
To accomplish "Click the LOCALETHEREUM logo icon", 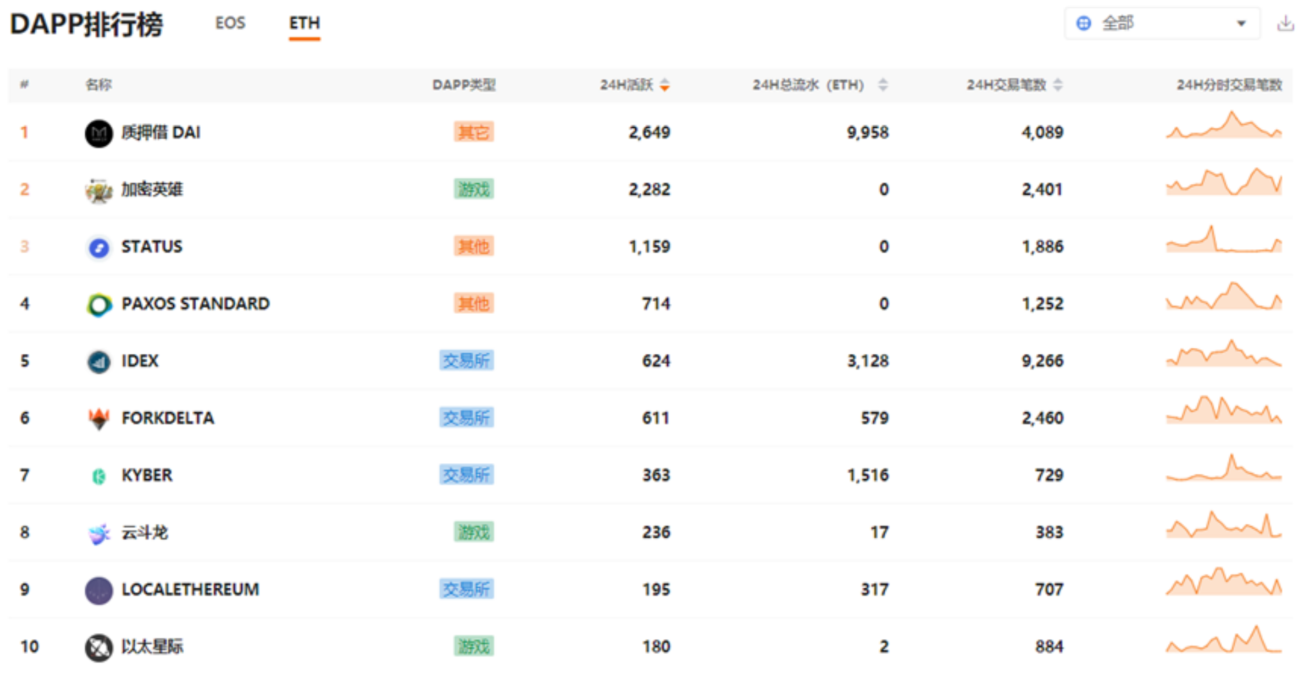I will tap(99, 591).
